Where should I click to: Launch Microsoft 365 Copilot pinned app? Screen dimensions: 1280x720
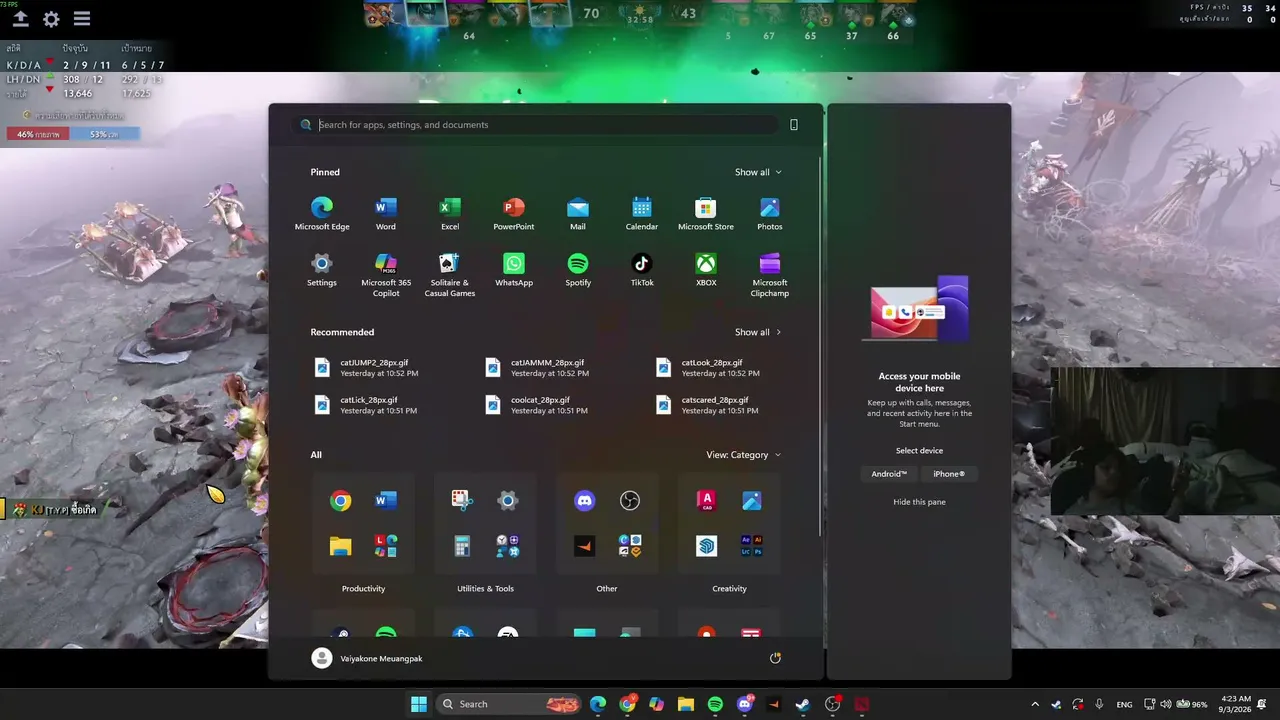[386, 275]
